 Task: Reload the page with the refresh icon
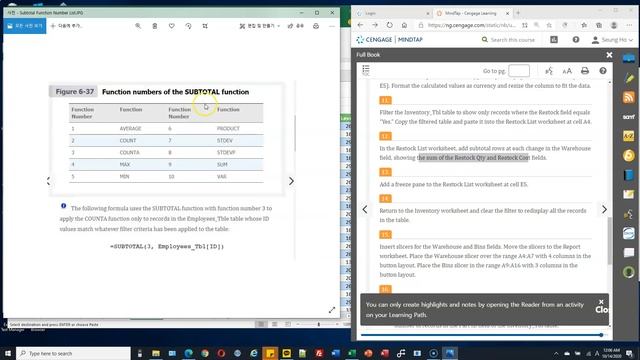[x=389, y=25]
